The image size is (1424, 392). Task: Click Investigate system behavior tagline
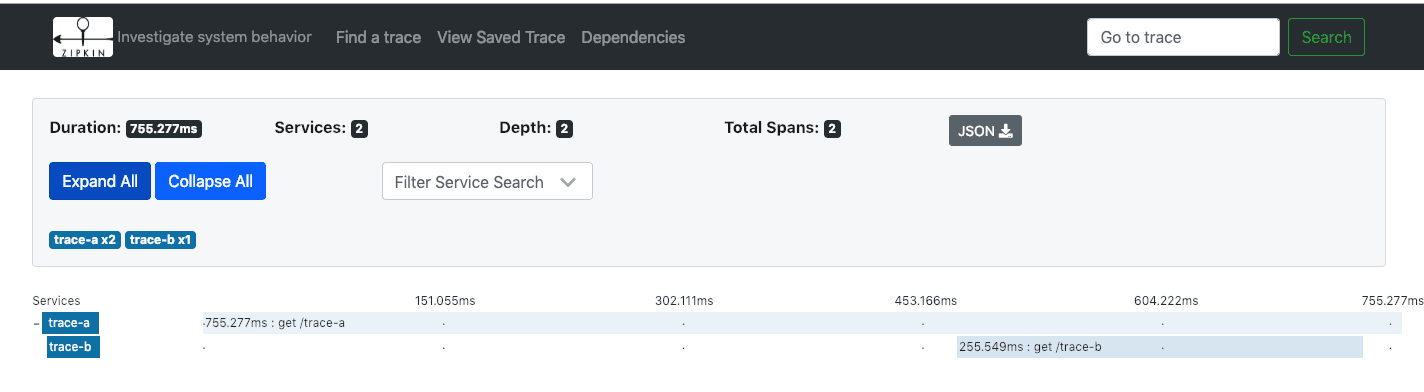click(x=215, y=37)
